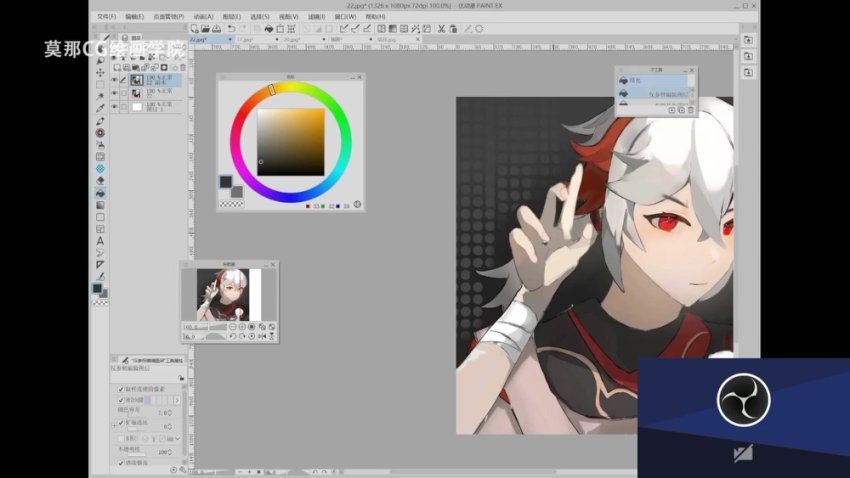Select the top layer thumbnail
The image size is (850, 478).
pyautogui.click(x=137, y=80)
